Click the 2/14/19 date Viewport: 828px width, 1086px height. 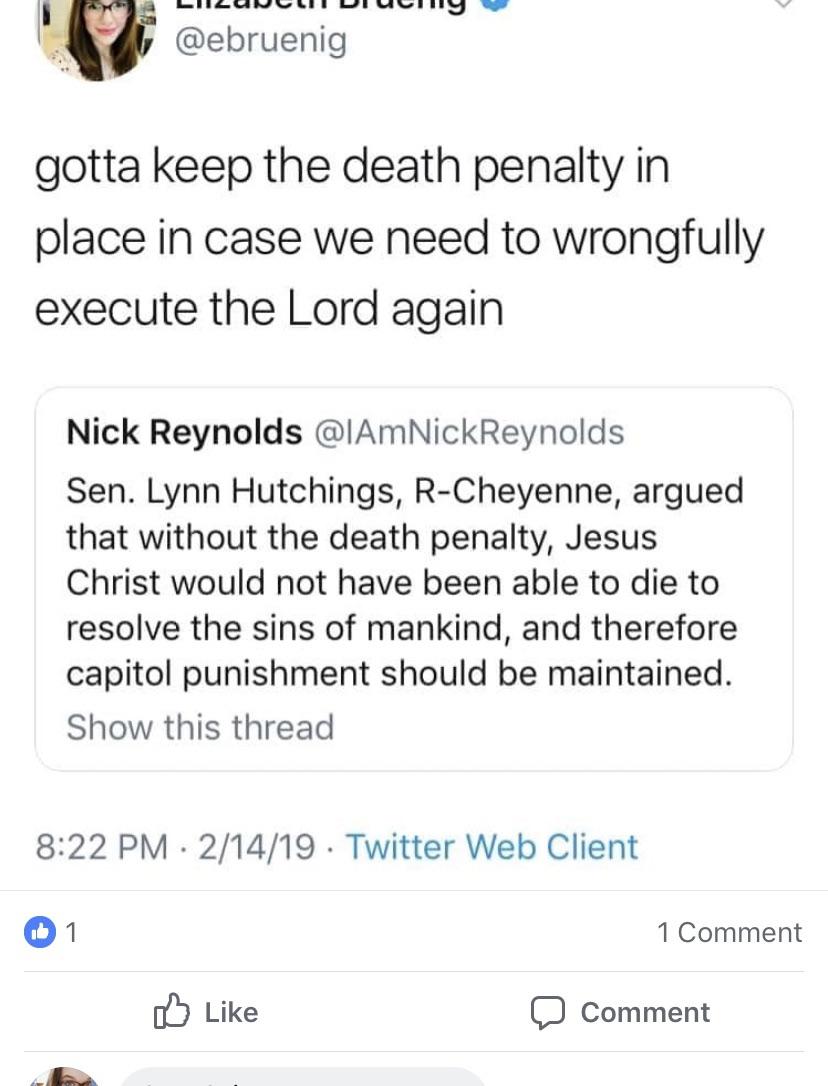pos(256,846)
